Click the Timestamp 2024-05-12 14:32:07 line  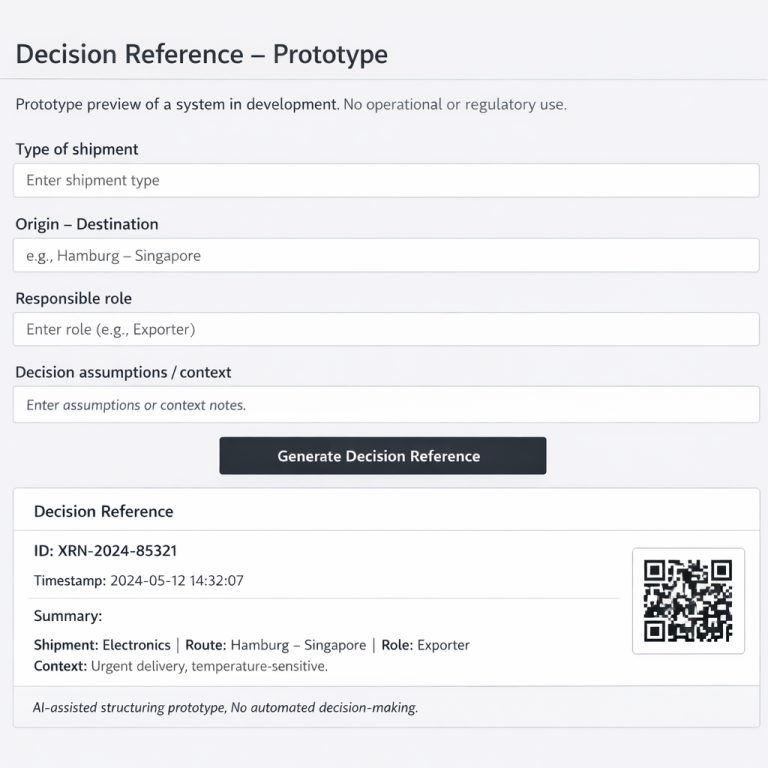[139, 580]
